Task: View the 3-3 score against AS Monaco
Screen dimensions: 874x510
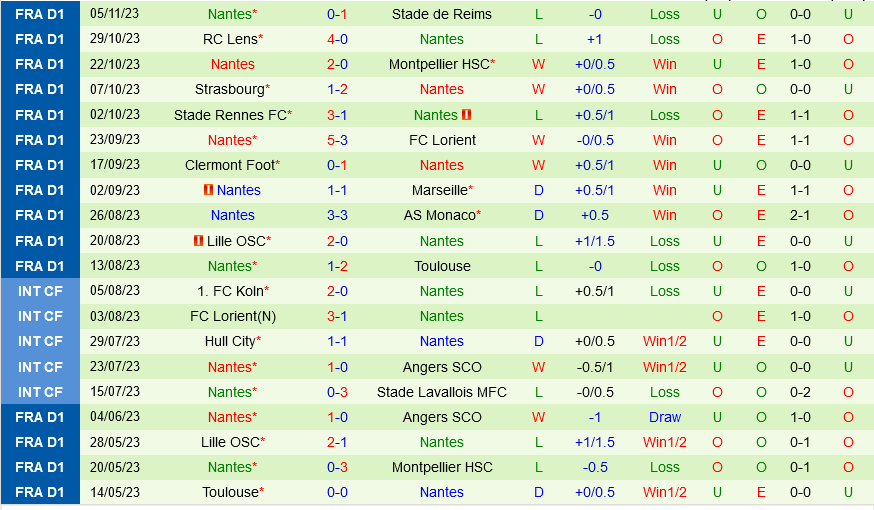Action: (x=337, y=215)
